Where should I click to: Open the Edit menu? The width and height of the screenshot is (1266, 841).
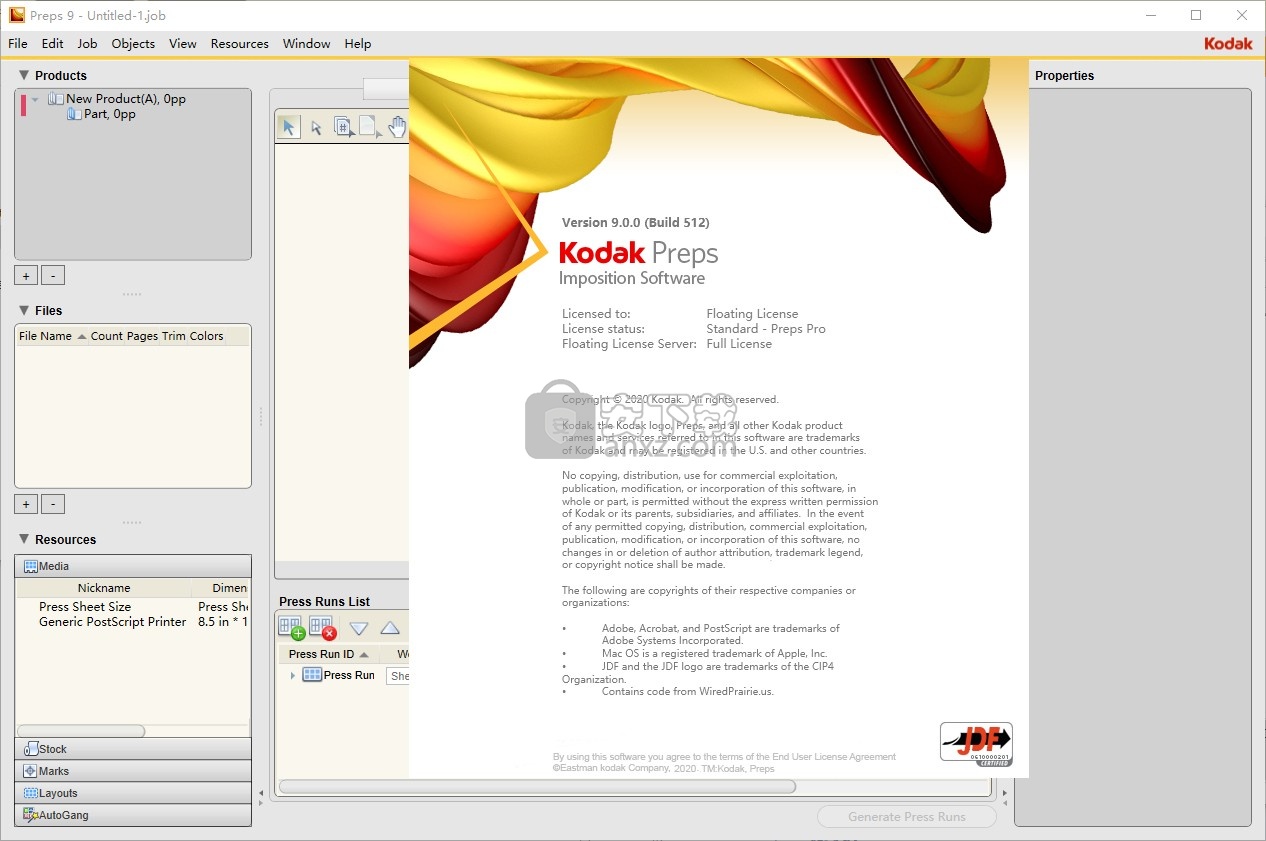point(53,43)
